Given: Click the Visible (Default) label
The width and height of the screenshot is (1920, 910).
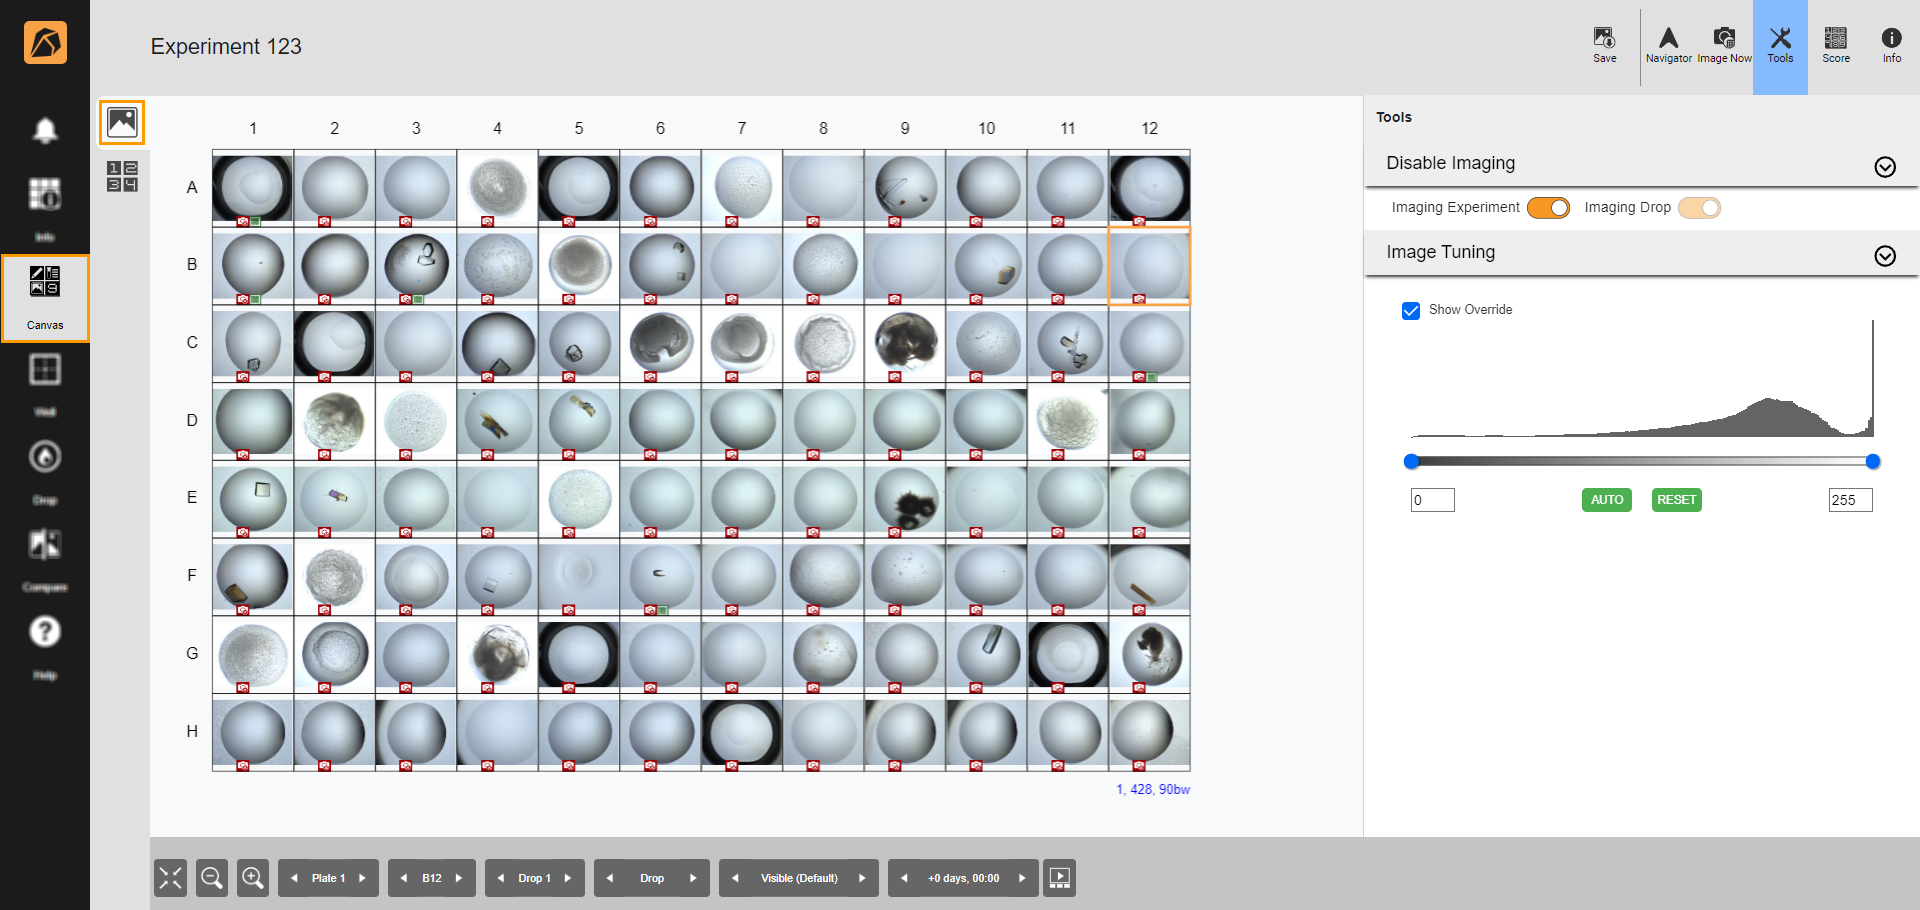Looking at the screenshot, I should pos(799,878).
